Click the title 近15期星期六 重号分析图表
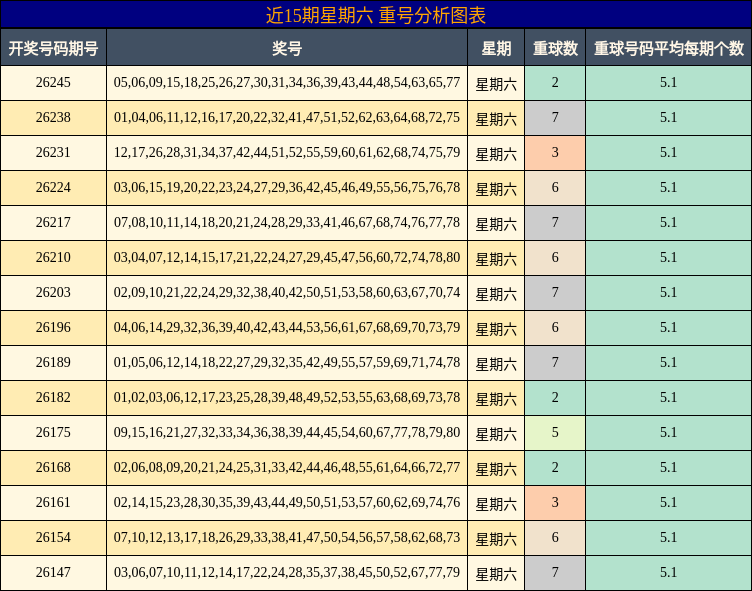Viewport: 752px width, 591px height. (x=376, y=15)
